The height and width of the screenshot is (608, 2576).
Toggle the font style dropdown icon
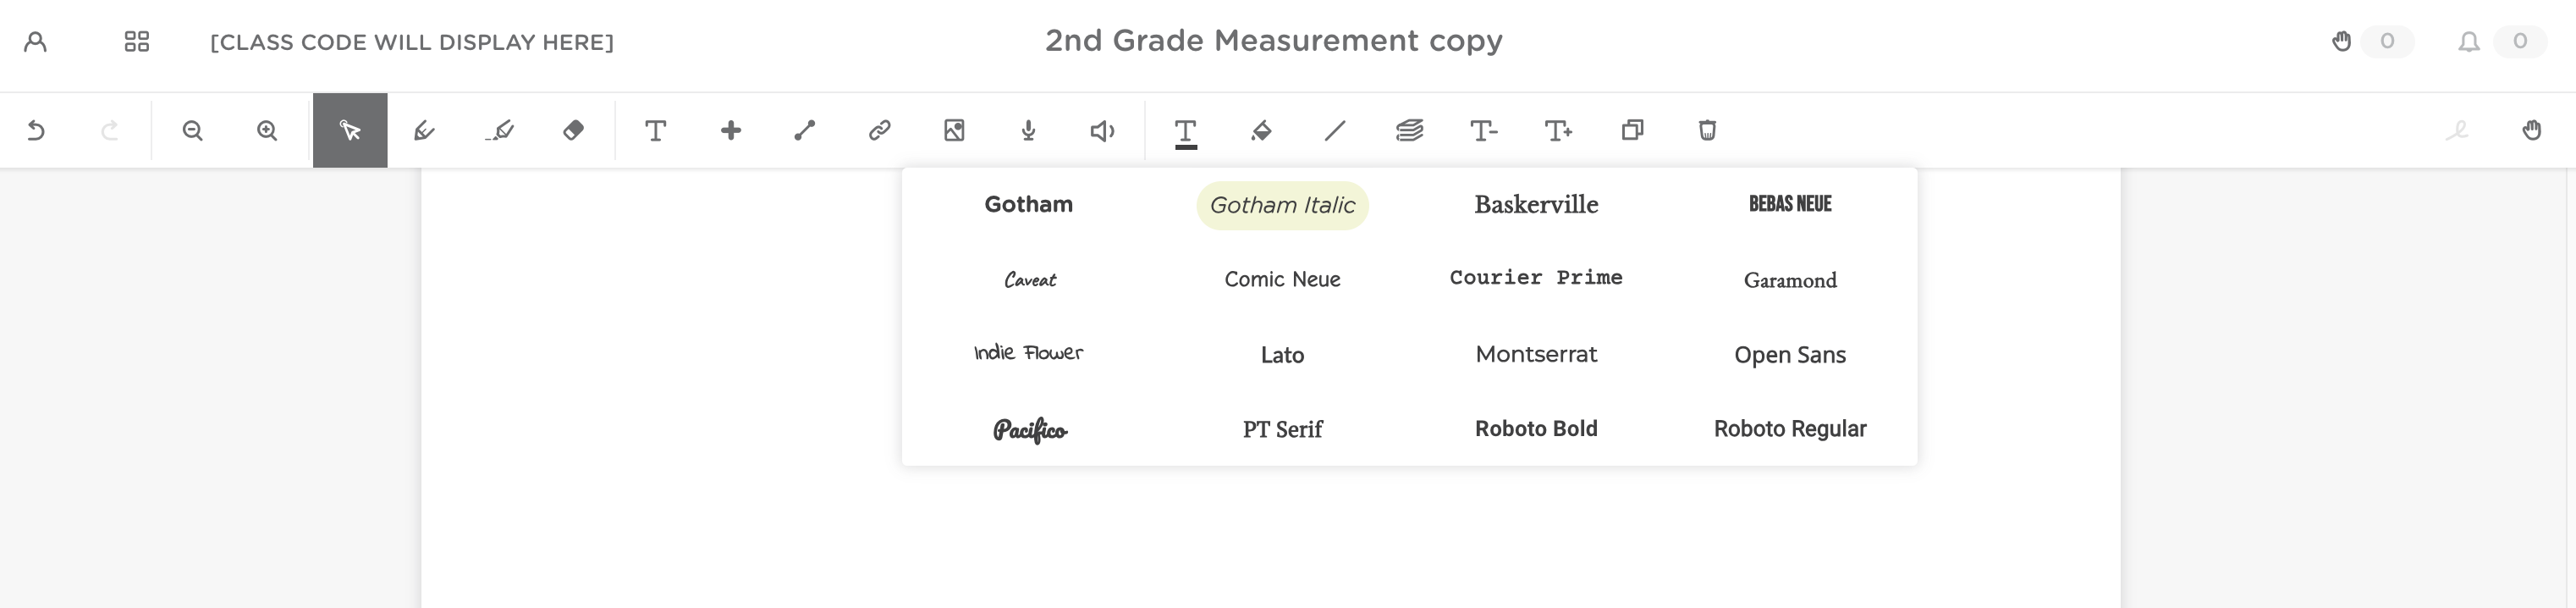pyautogui.click(x=1186, y=131)
